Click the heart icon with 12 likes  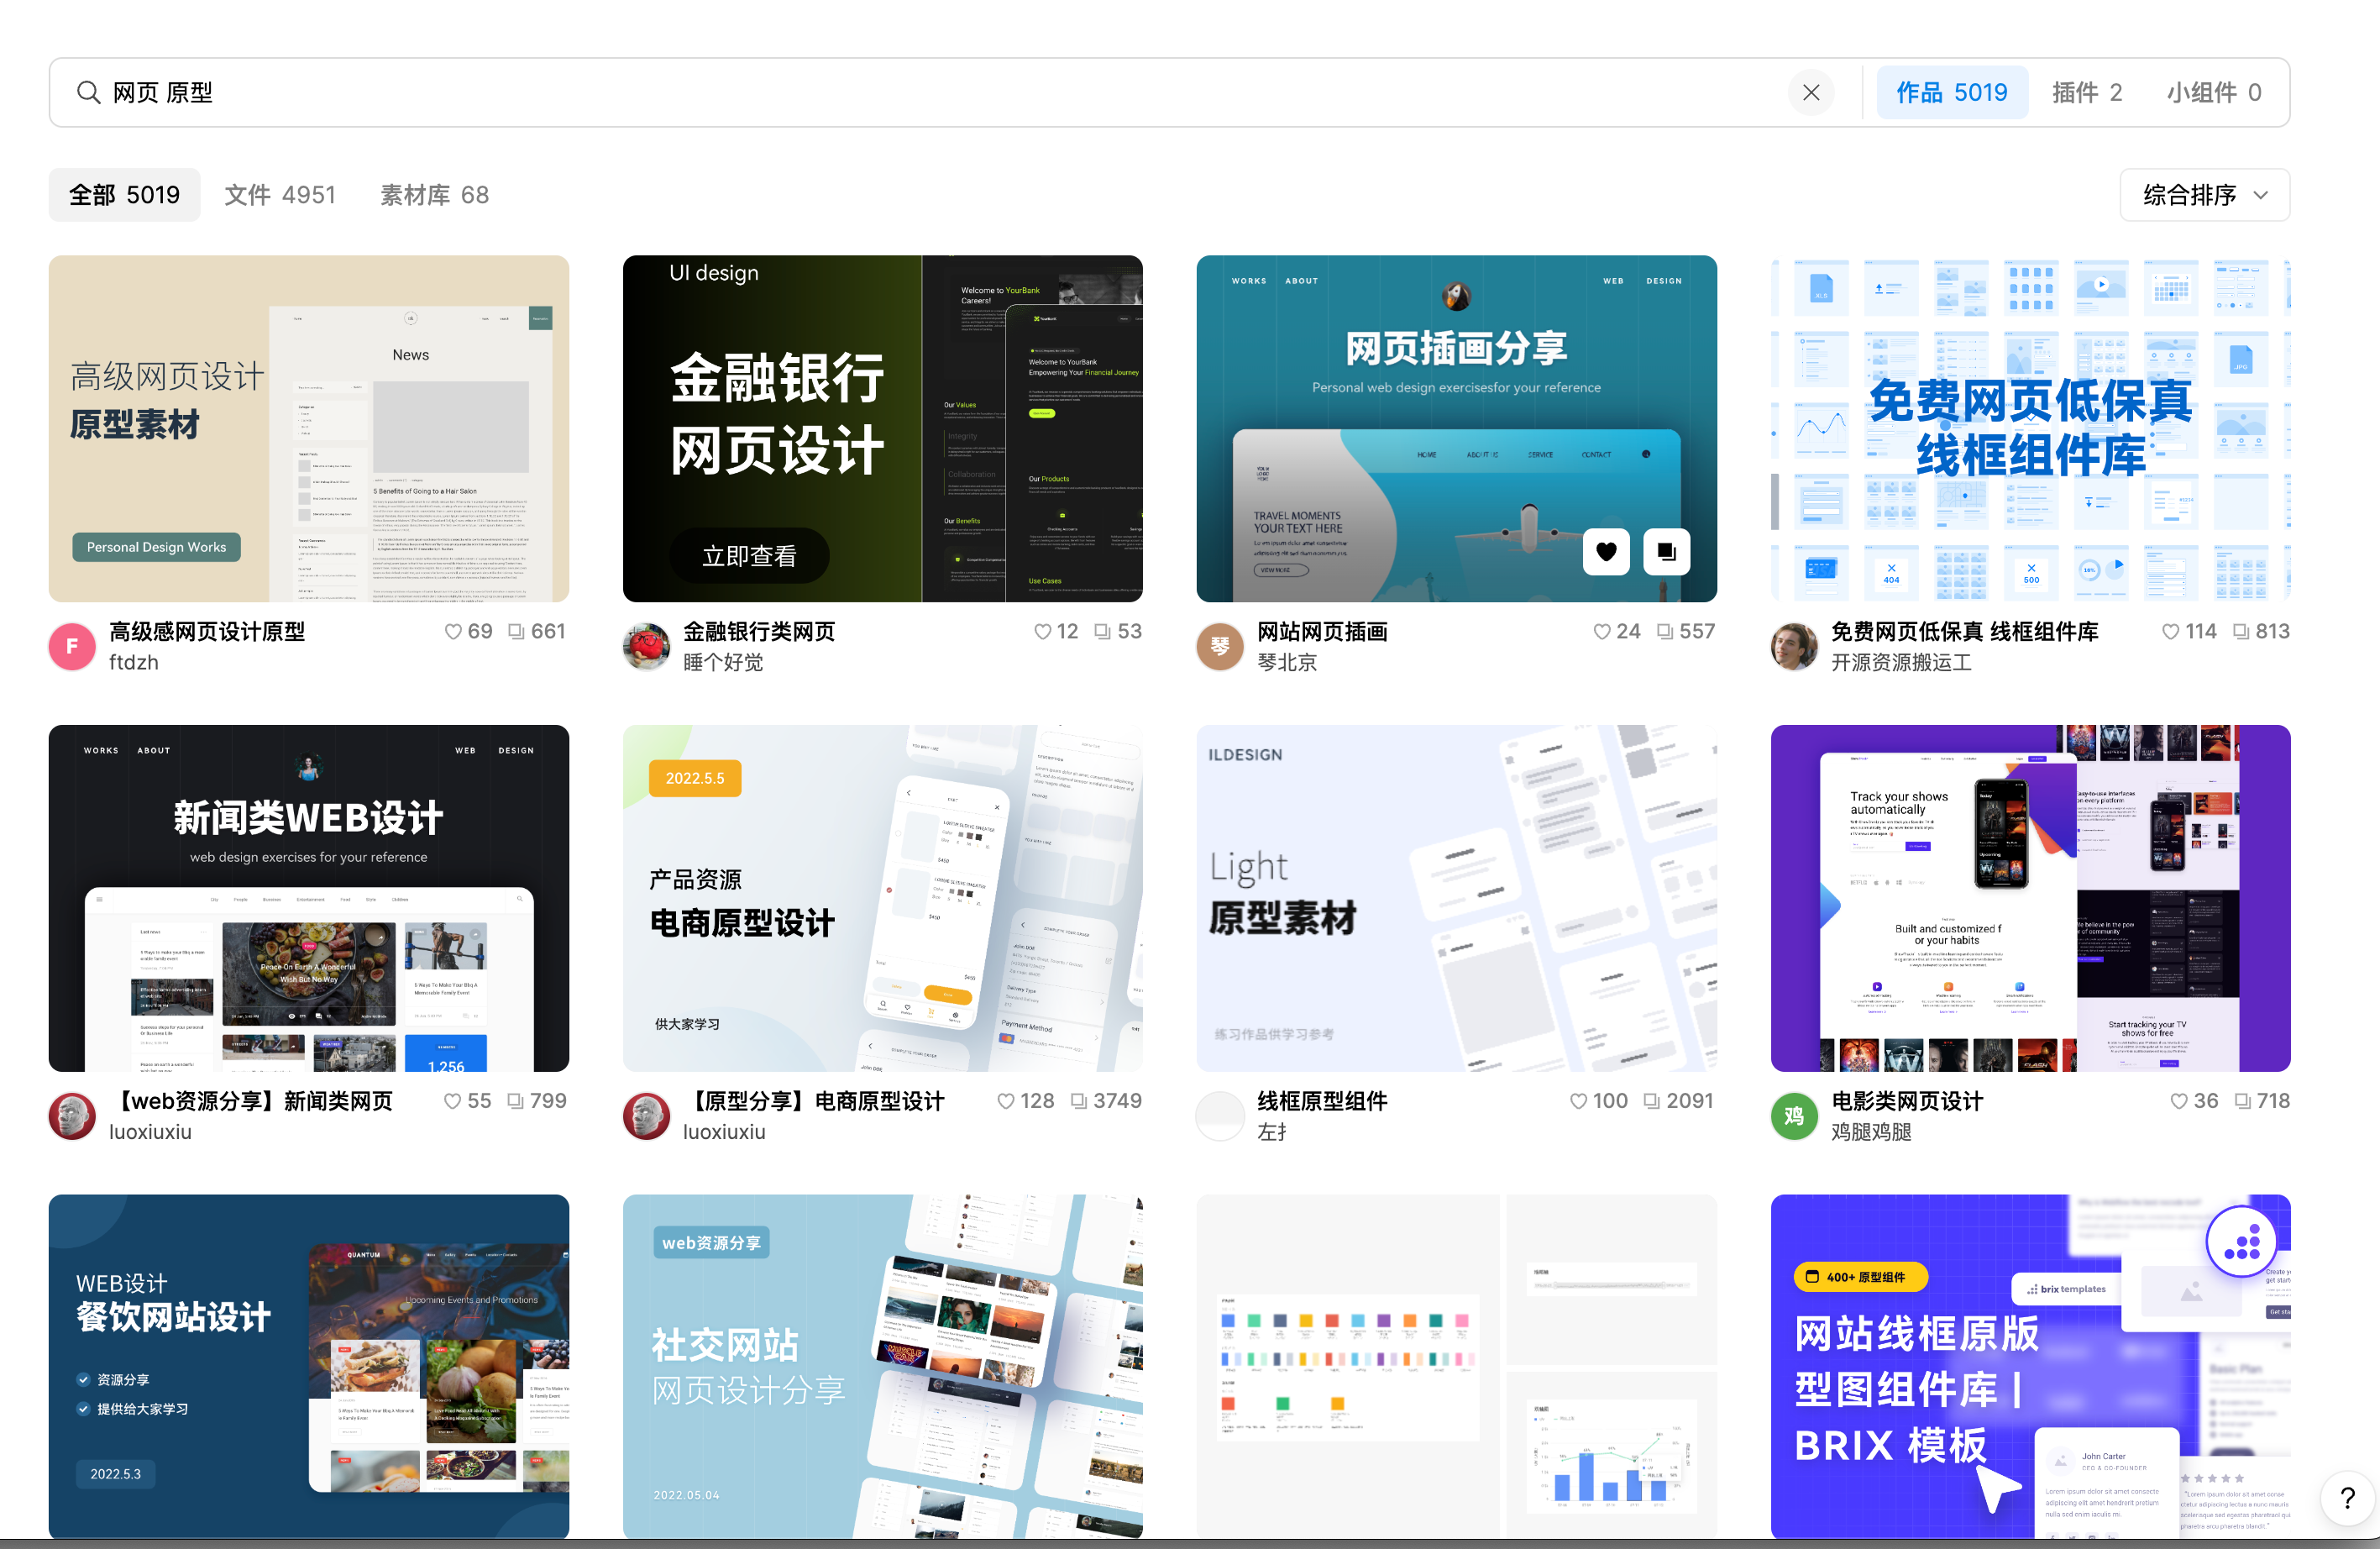tap(1042, 632)
